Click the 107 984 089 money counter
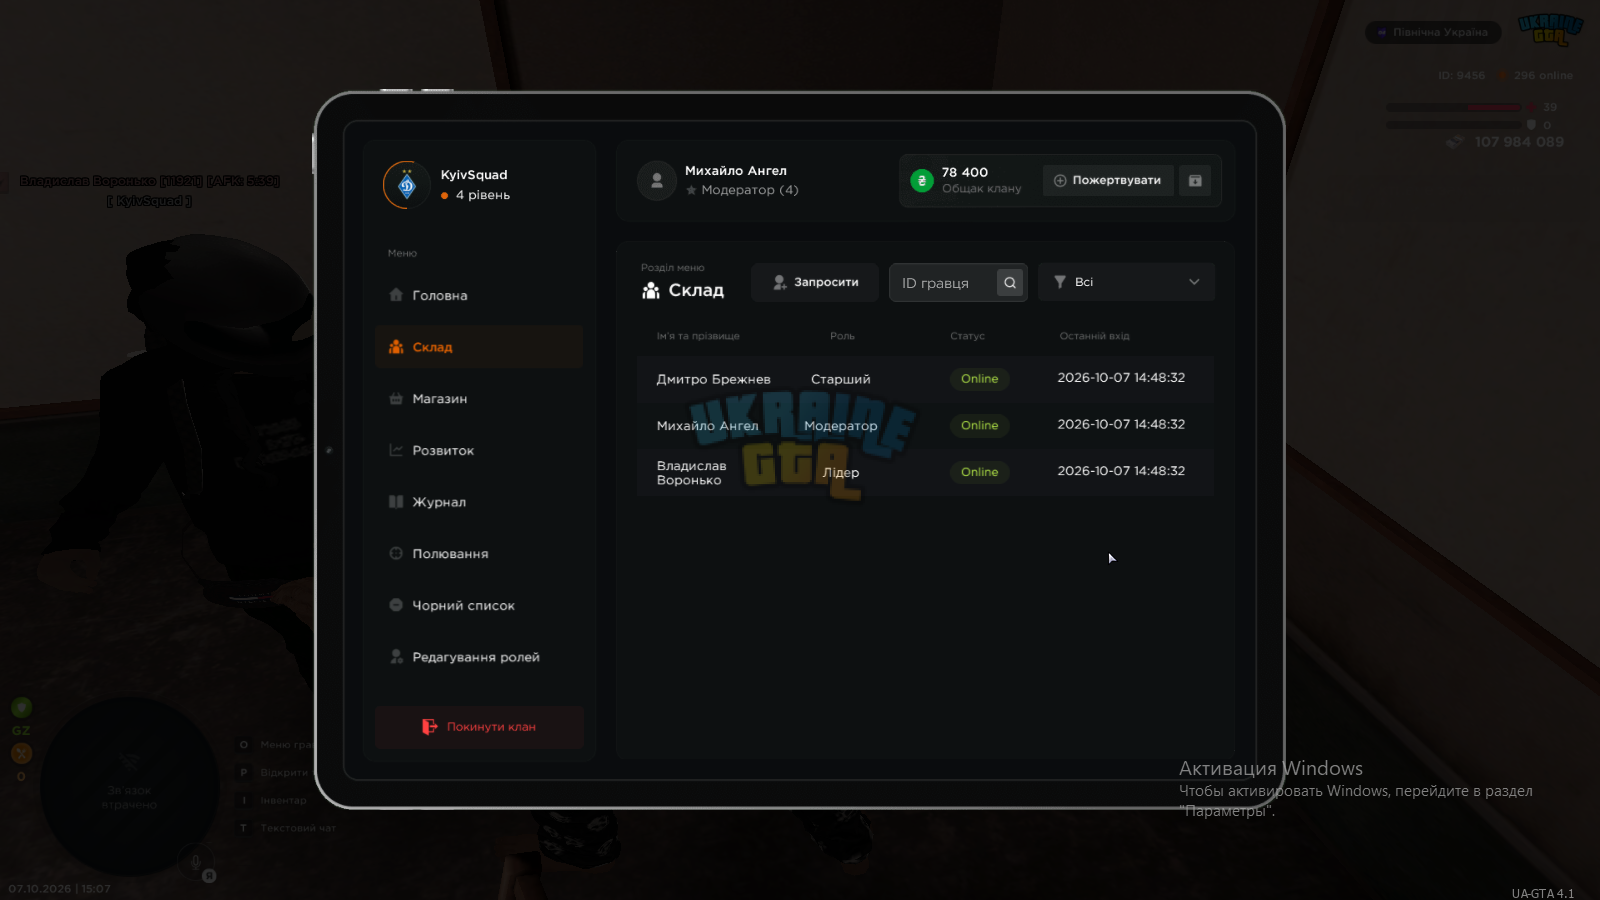This screenshot has width=1600, height=900. [1519, 142]
